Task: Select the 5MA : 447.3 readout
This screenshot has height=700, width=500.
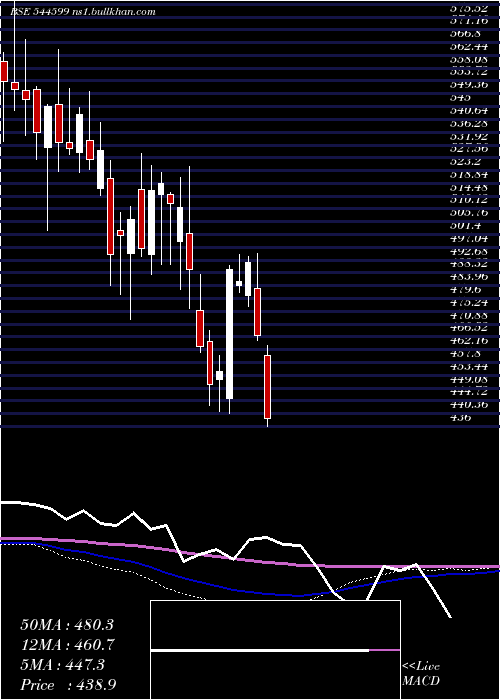Action: [62, 665]
